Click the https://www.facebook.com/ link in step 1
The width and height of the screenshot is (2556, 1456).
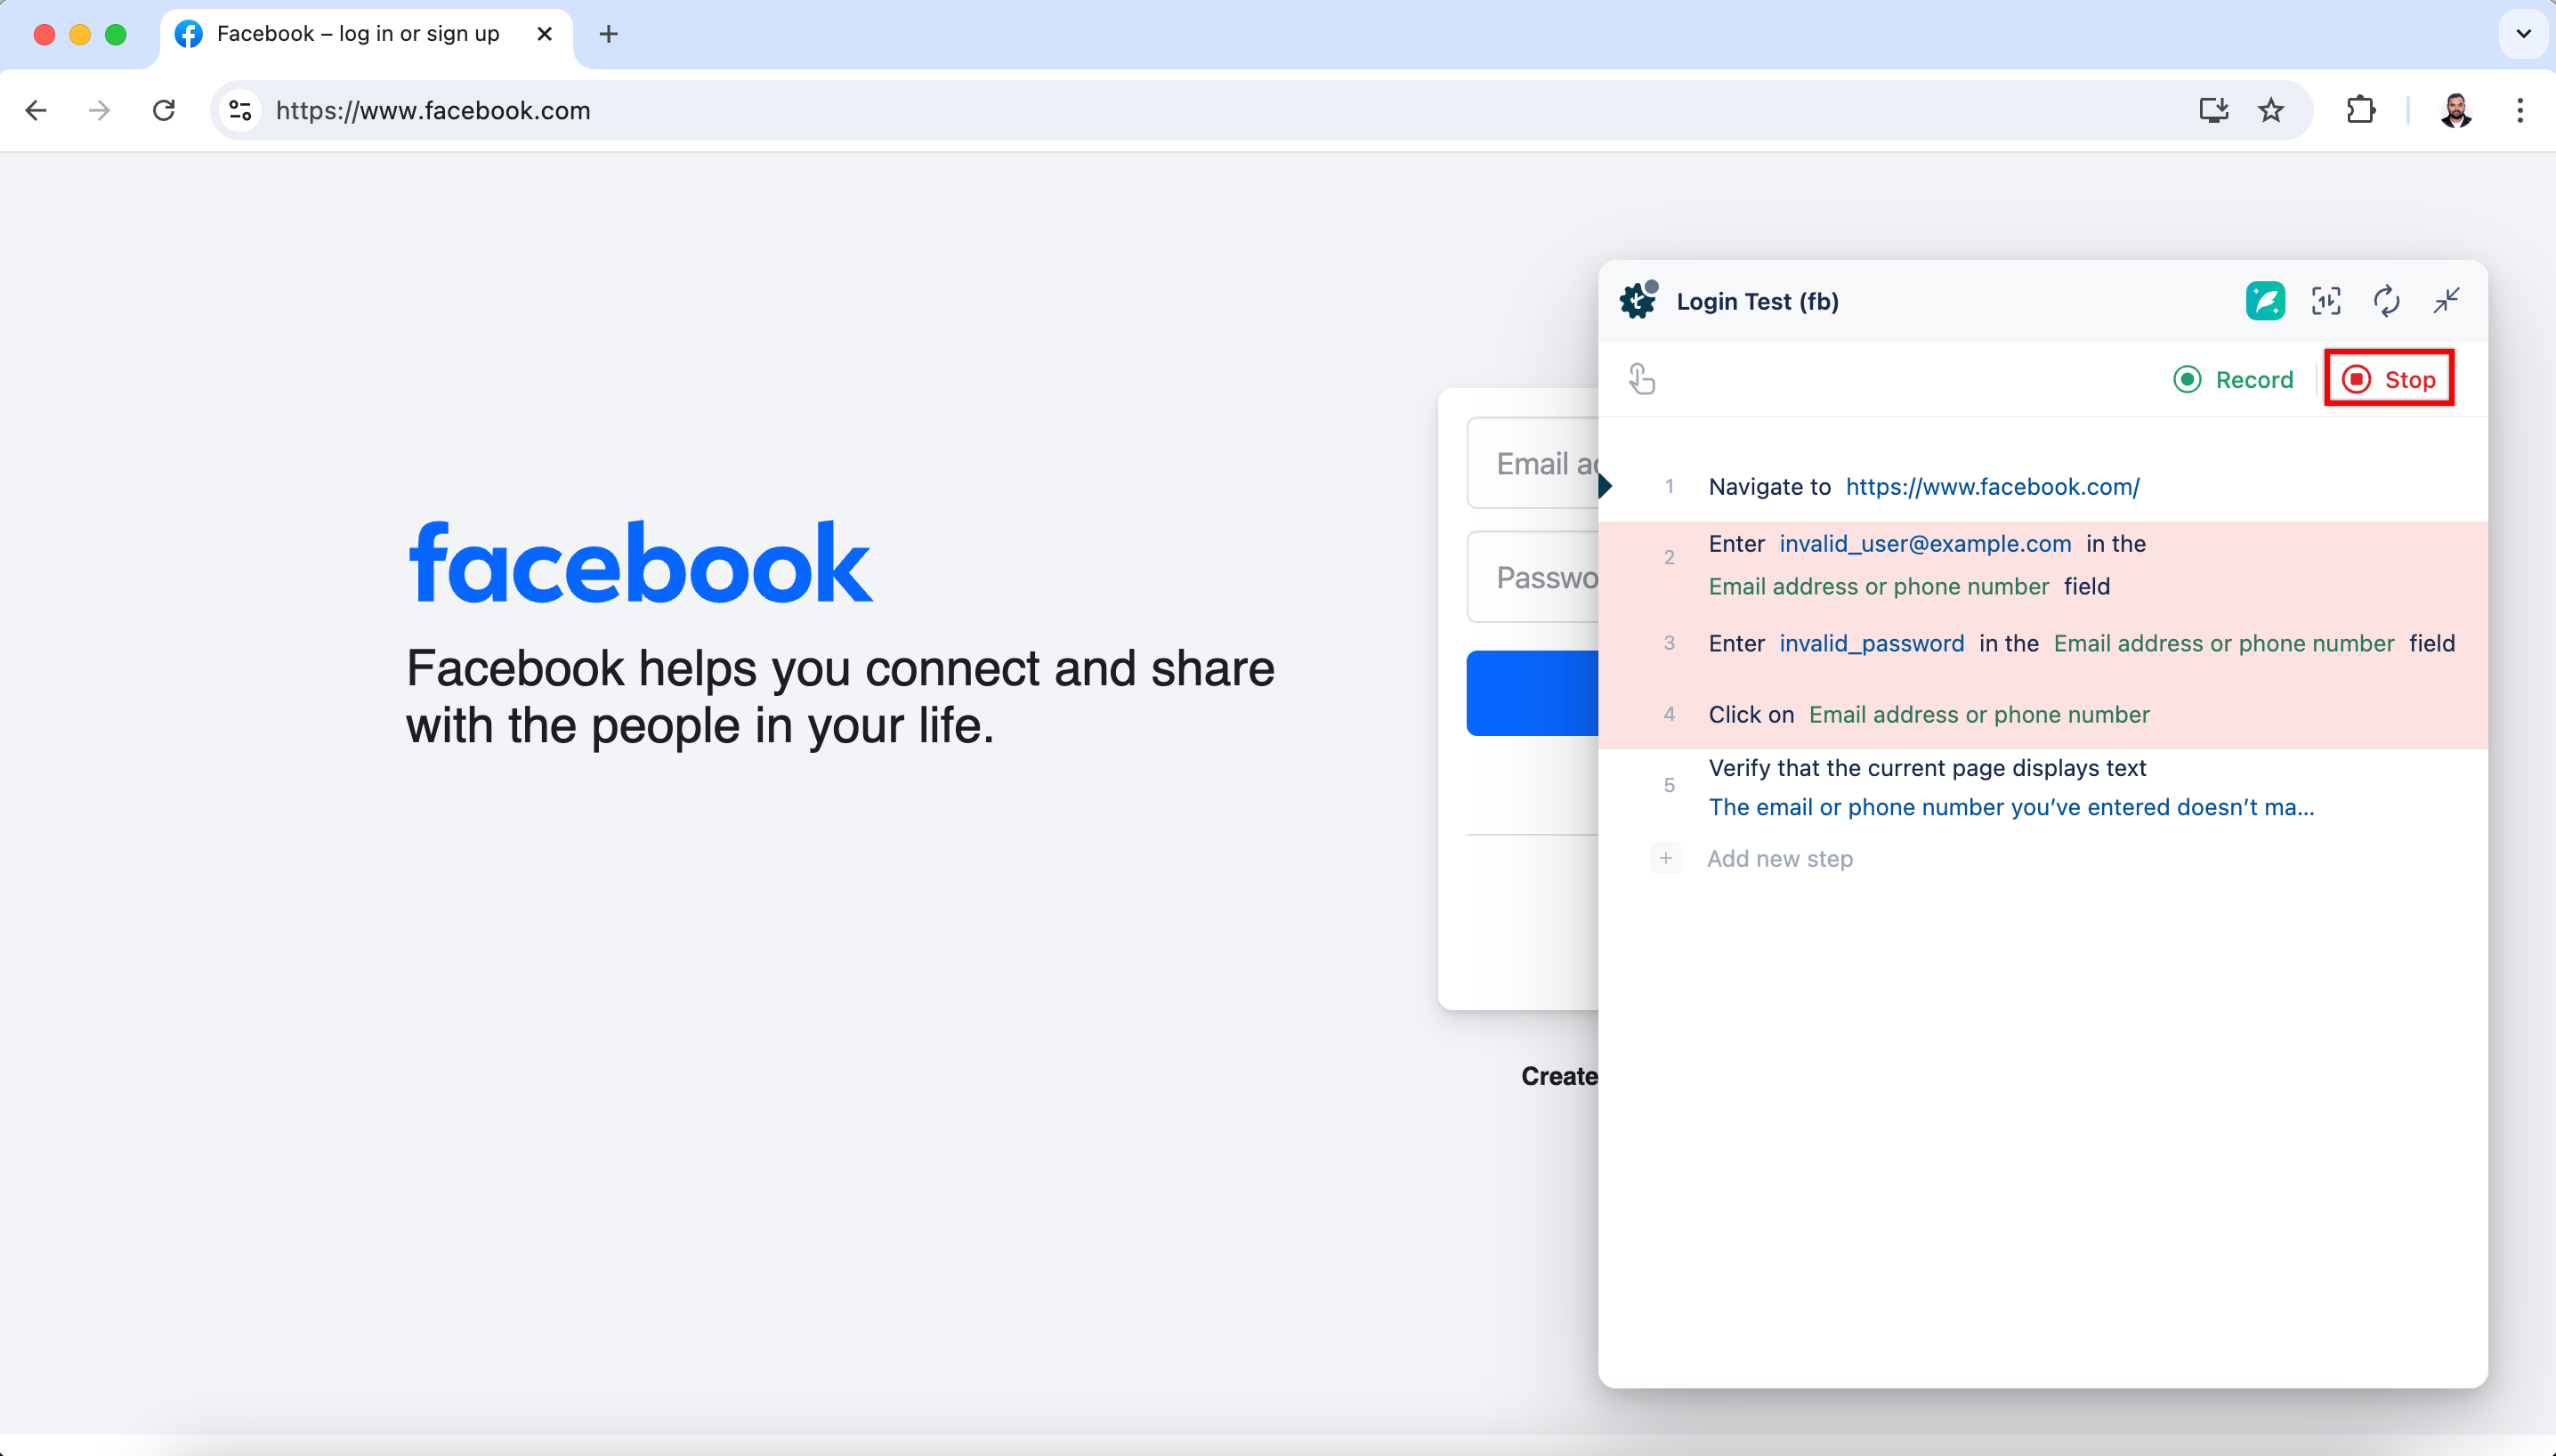pos(1992,487)
